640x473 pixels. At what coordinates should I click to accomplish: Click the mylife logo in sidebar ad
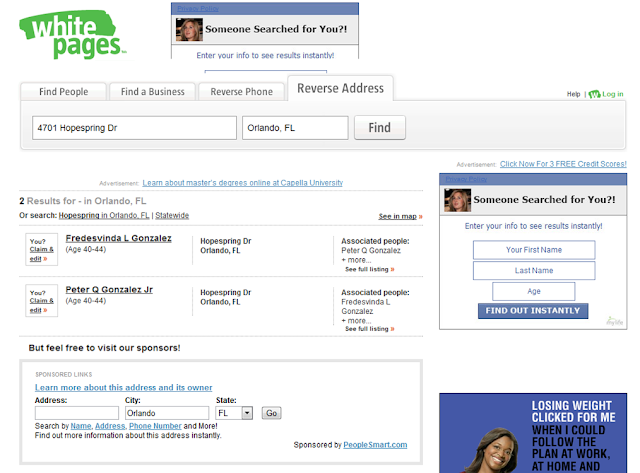pyautogui.click(x=615, y=321)
